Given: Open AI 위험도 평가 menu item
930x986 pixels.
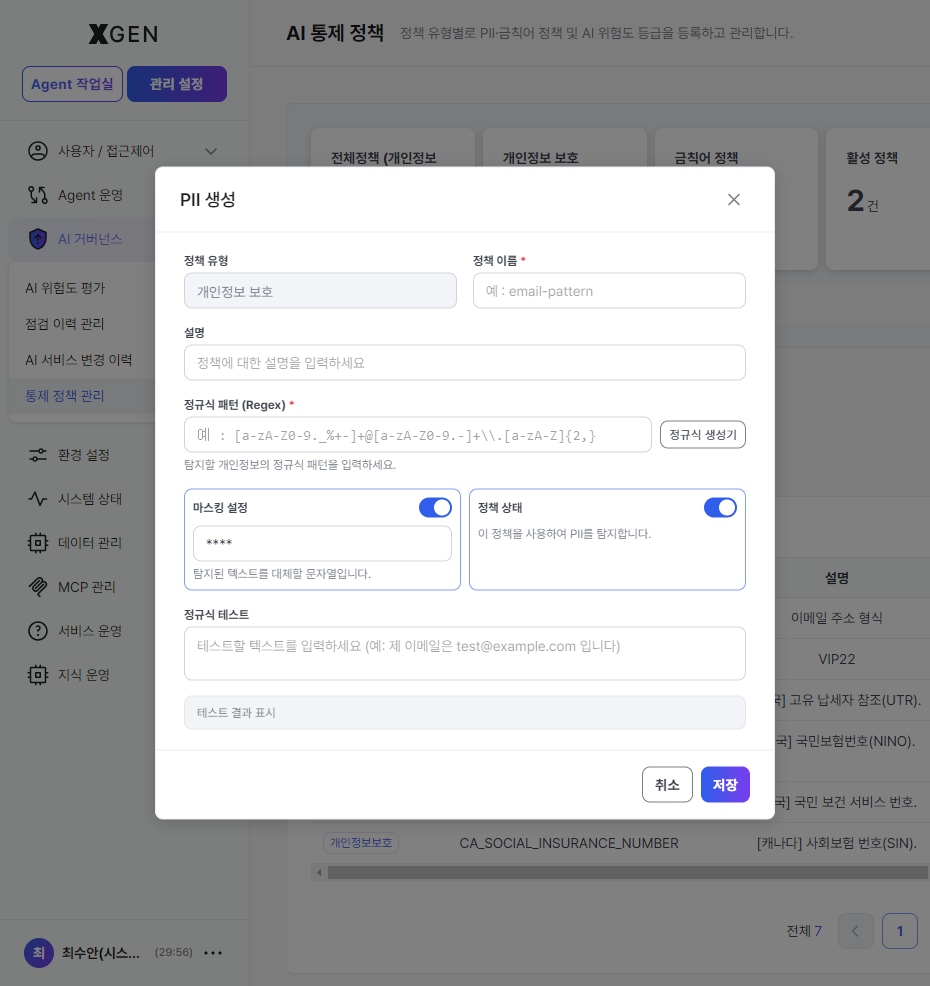Looking at the screenshot, I should point(65,288).
